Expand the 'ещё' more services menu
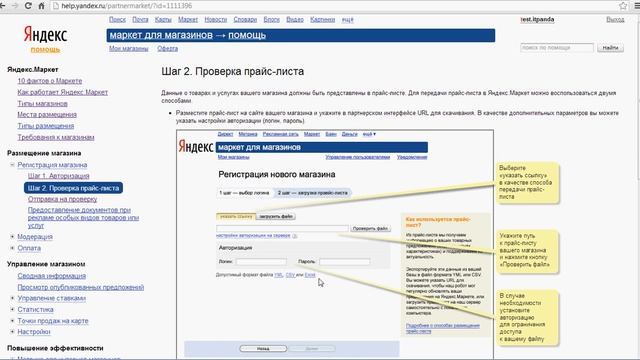This screenshot has height=360, width=640. (347, 20)
